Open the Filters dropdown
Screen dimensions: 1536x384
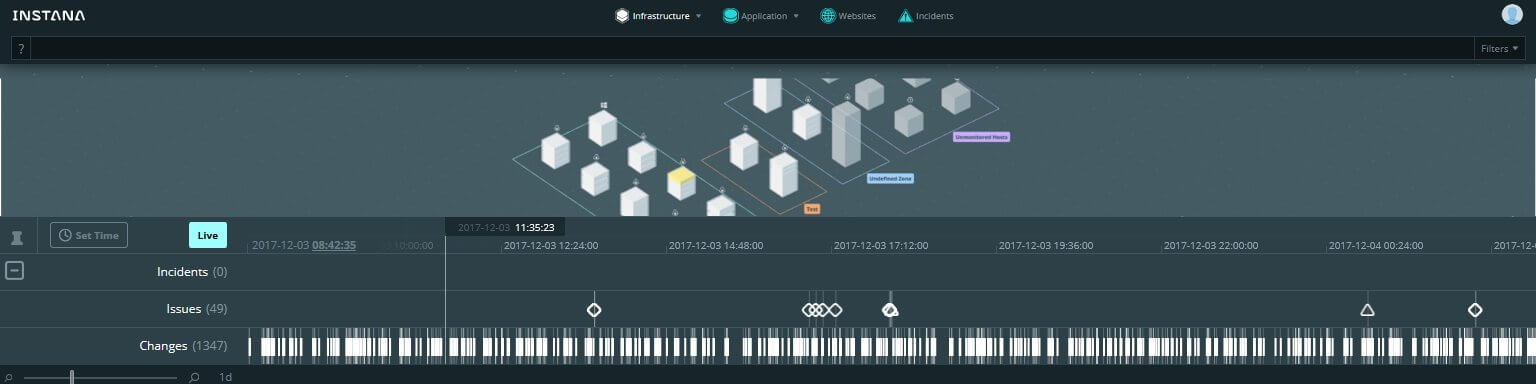[x=1499, y=48]
